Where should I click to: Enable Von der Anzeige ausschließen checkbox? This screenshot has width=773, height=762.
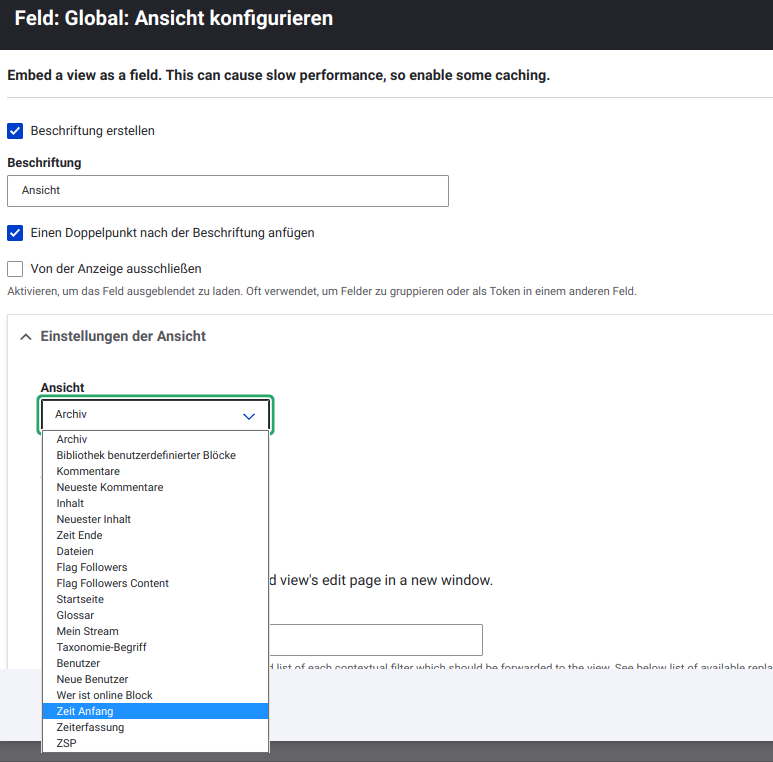pyautogui.click(x=15, y=269)
